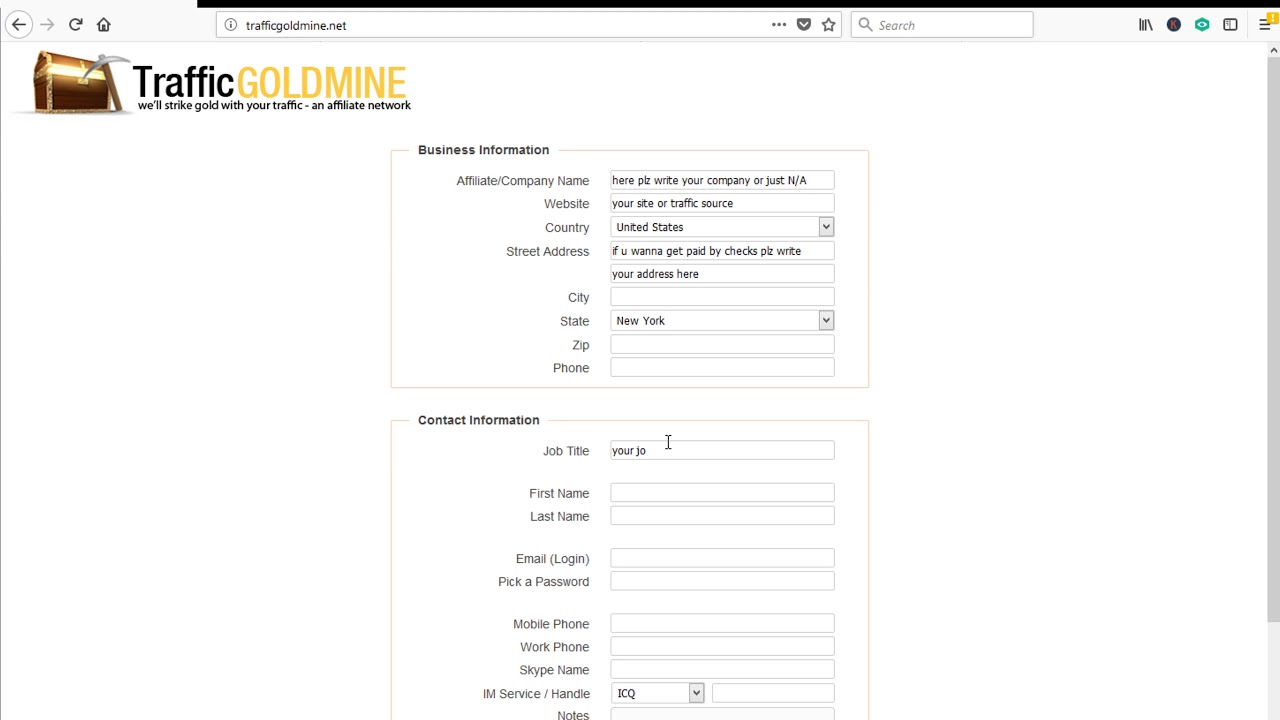Open the browser home page icon
1280x720 pixels.
[103, 25]
